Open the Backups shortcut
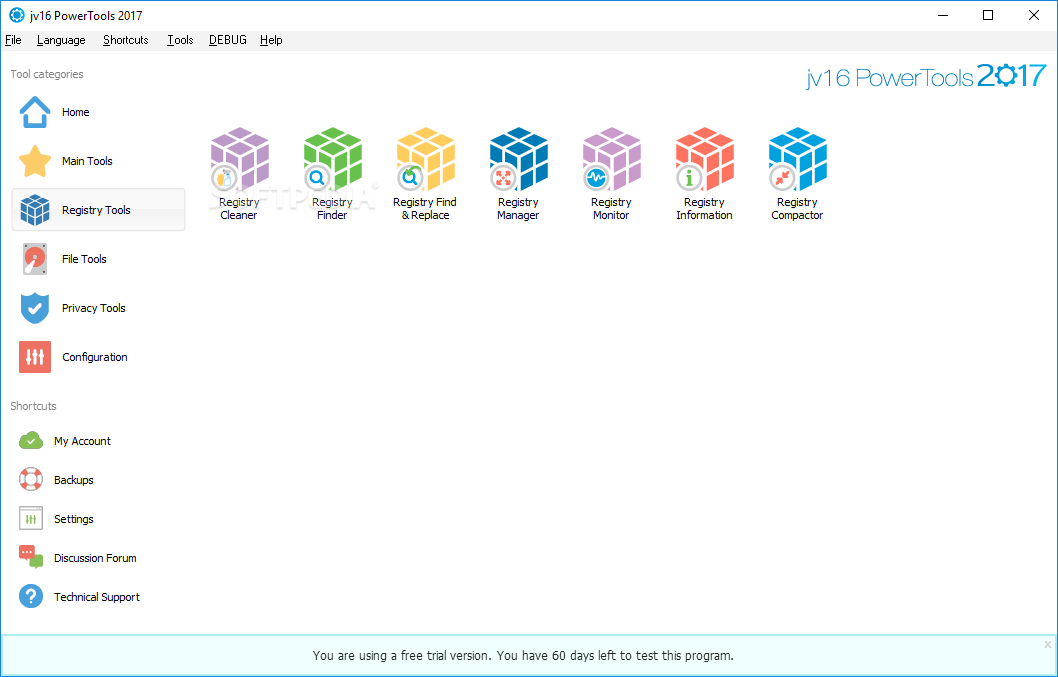This screenshot has height=677, width=1058. pos(56,480)
